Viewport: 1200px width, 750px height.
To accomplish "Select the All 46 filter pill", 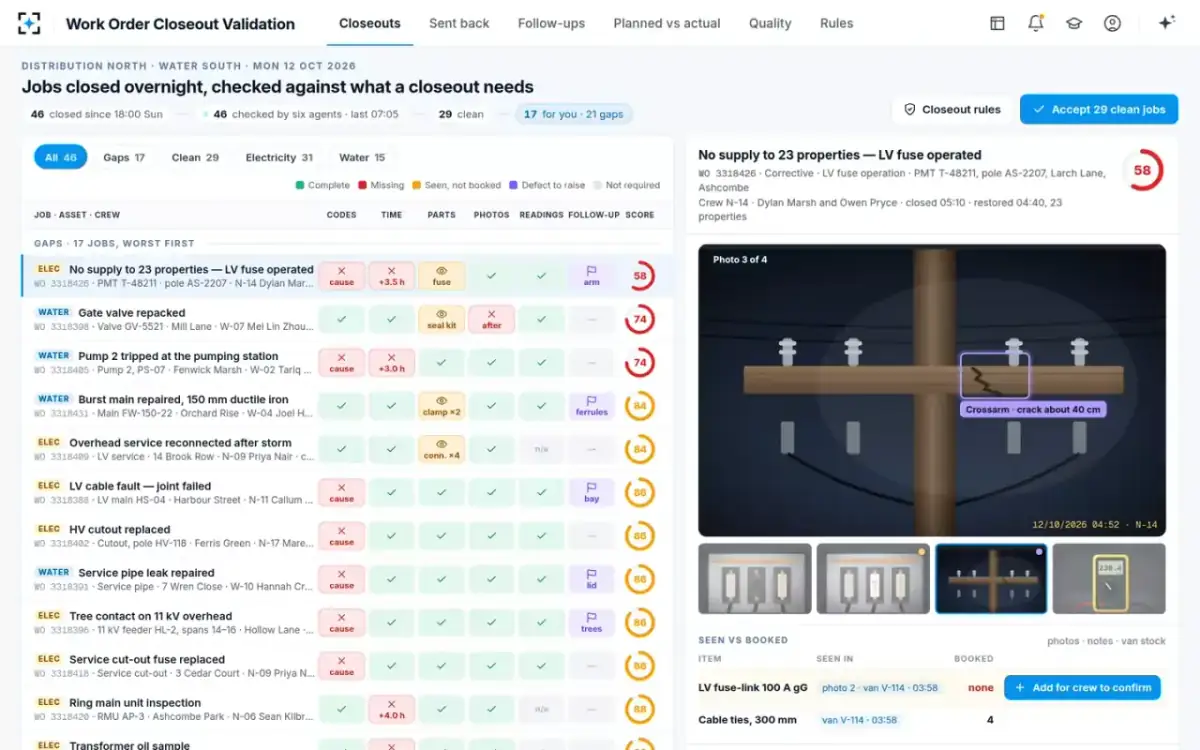I will pyautogui.click(x=61, y=157).
